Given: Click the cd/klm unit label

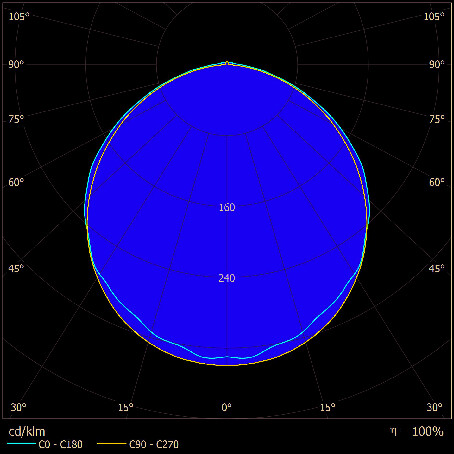Looking at the screenshot, I should pyautogui.click(x=27, y=432).
